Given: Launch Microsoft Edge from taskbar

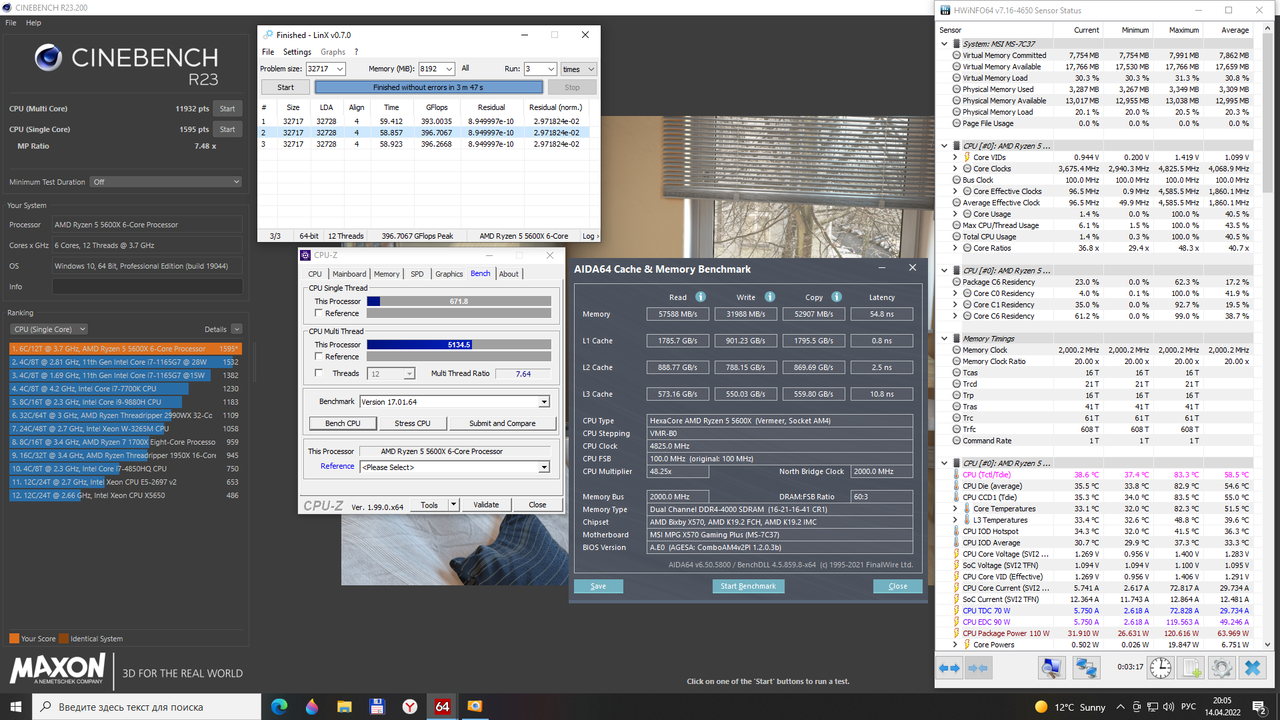Looking at the screenshot, I should tap(280, 706).
